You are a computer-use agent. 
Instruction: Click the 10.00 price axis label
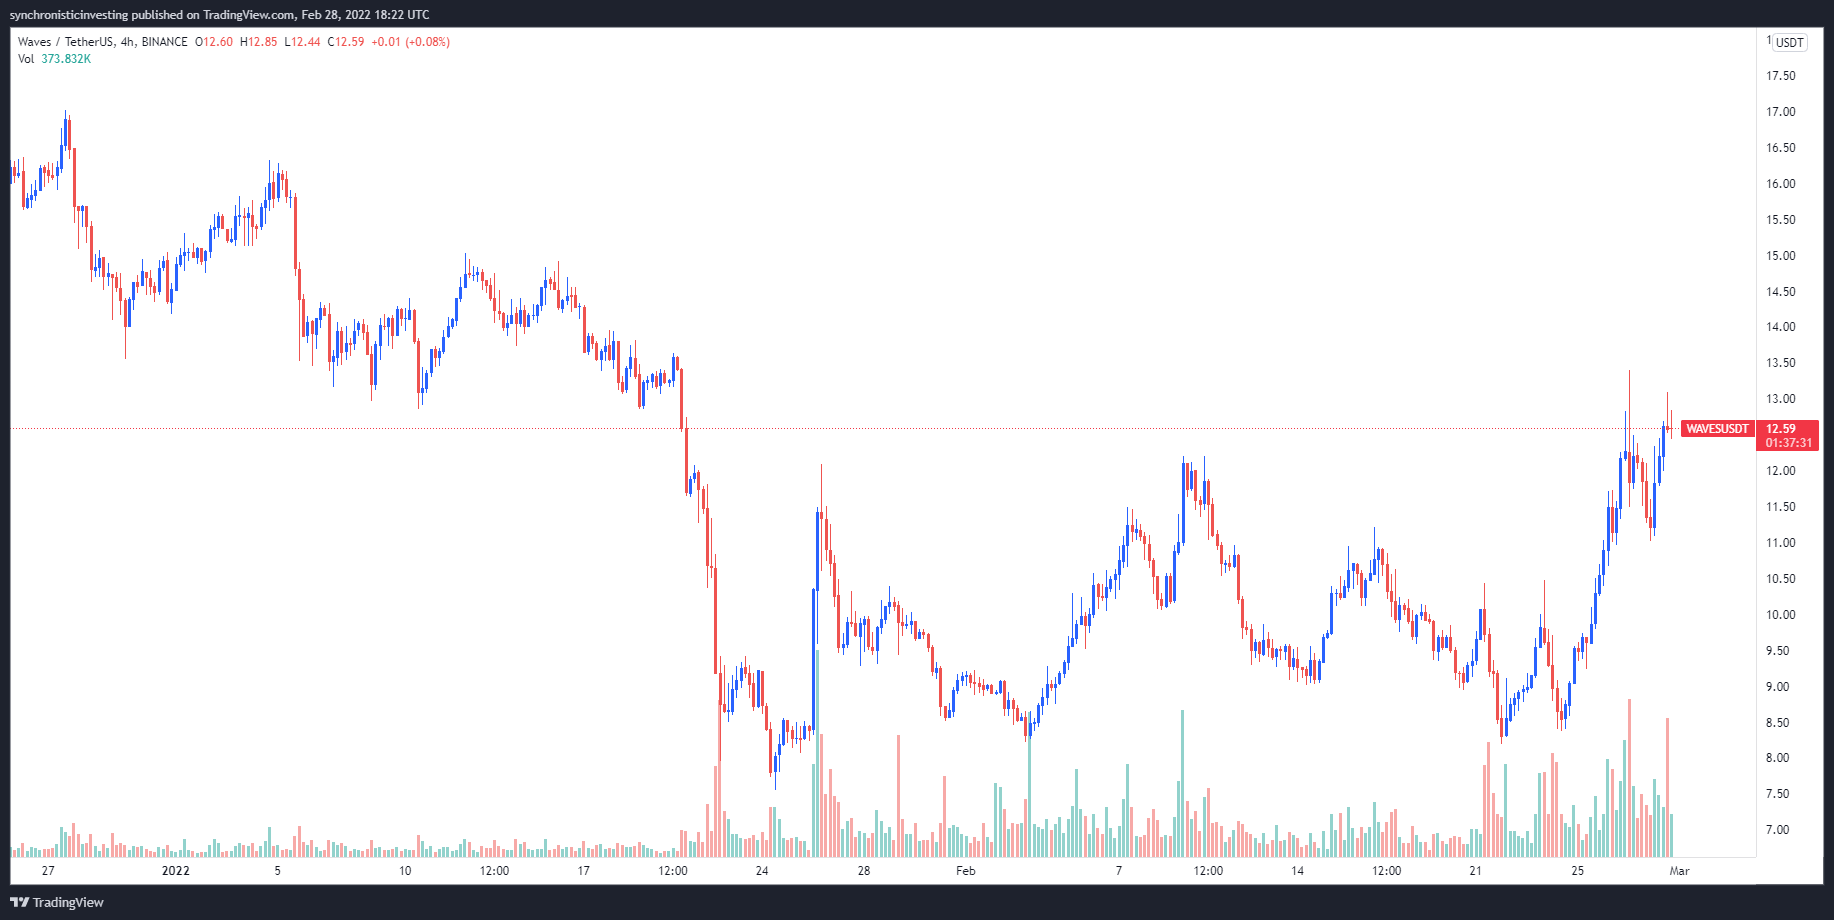tap(1780, 615)
